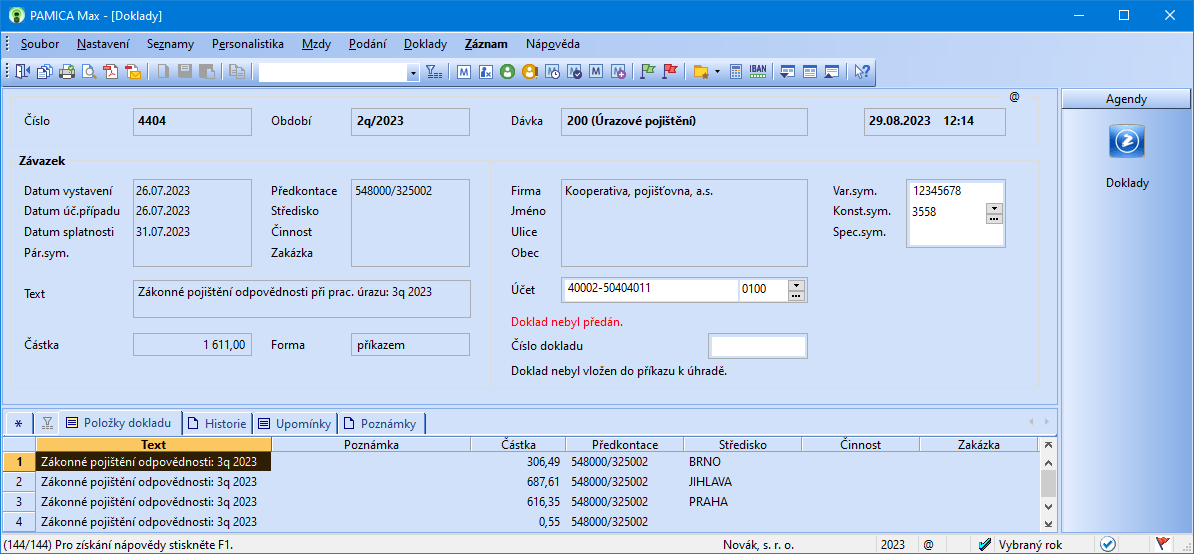Expand the Konst.sym. dropdown arrow
Image resolution: width=1194 pixels, height=554 pixels.
click(994, 208)
